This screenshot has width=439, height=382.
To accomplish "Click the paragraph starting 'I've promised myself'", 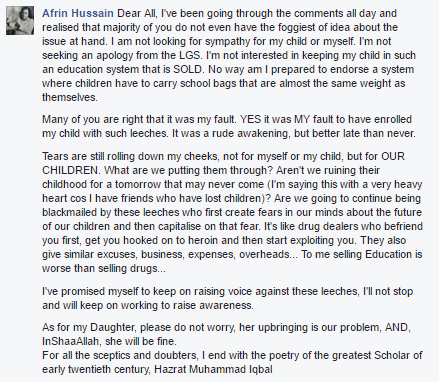I will pyautogui.click(x=228, y=298).
